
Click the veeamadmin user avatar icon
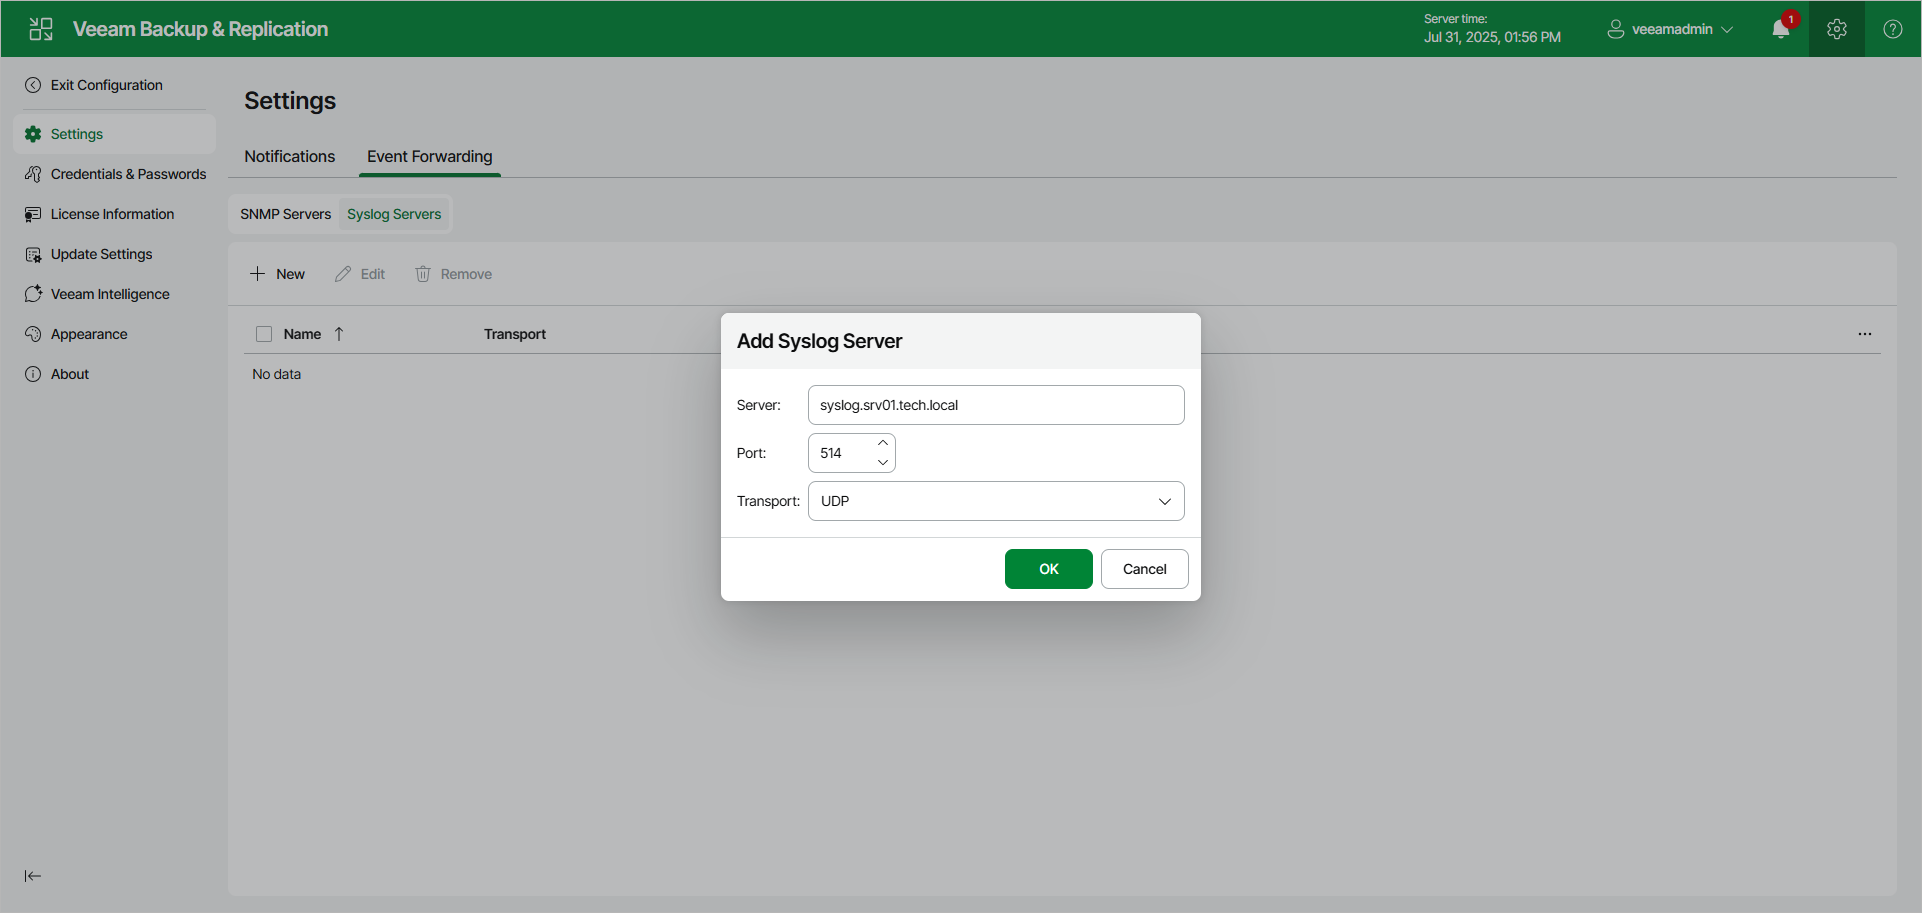[1615, 29]
